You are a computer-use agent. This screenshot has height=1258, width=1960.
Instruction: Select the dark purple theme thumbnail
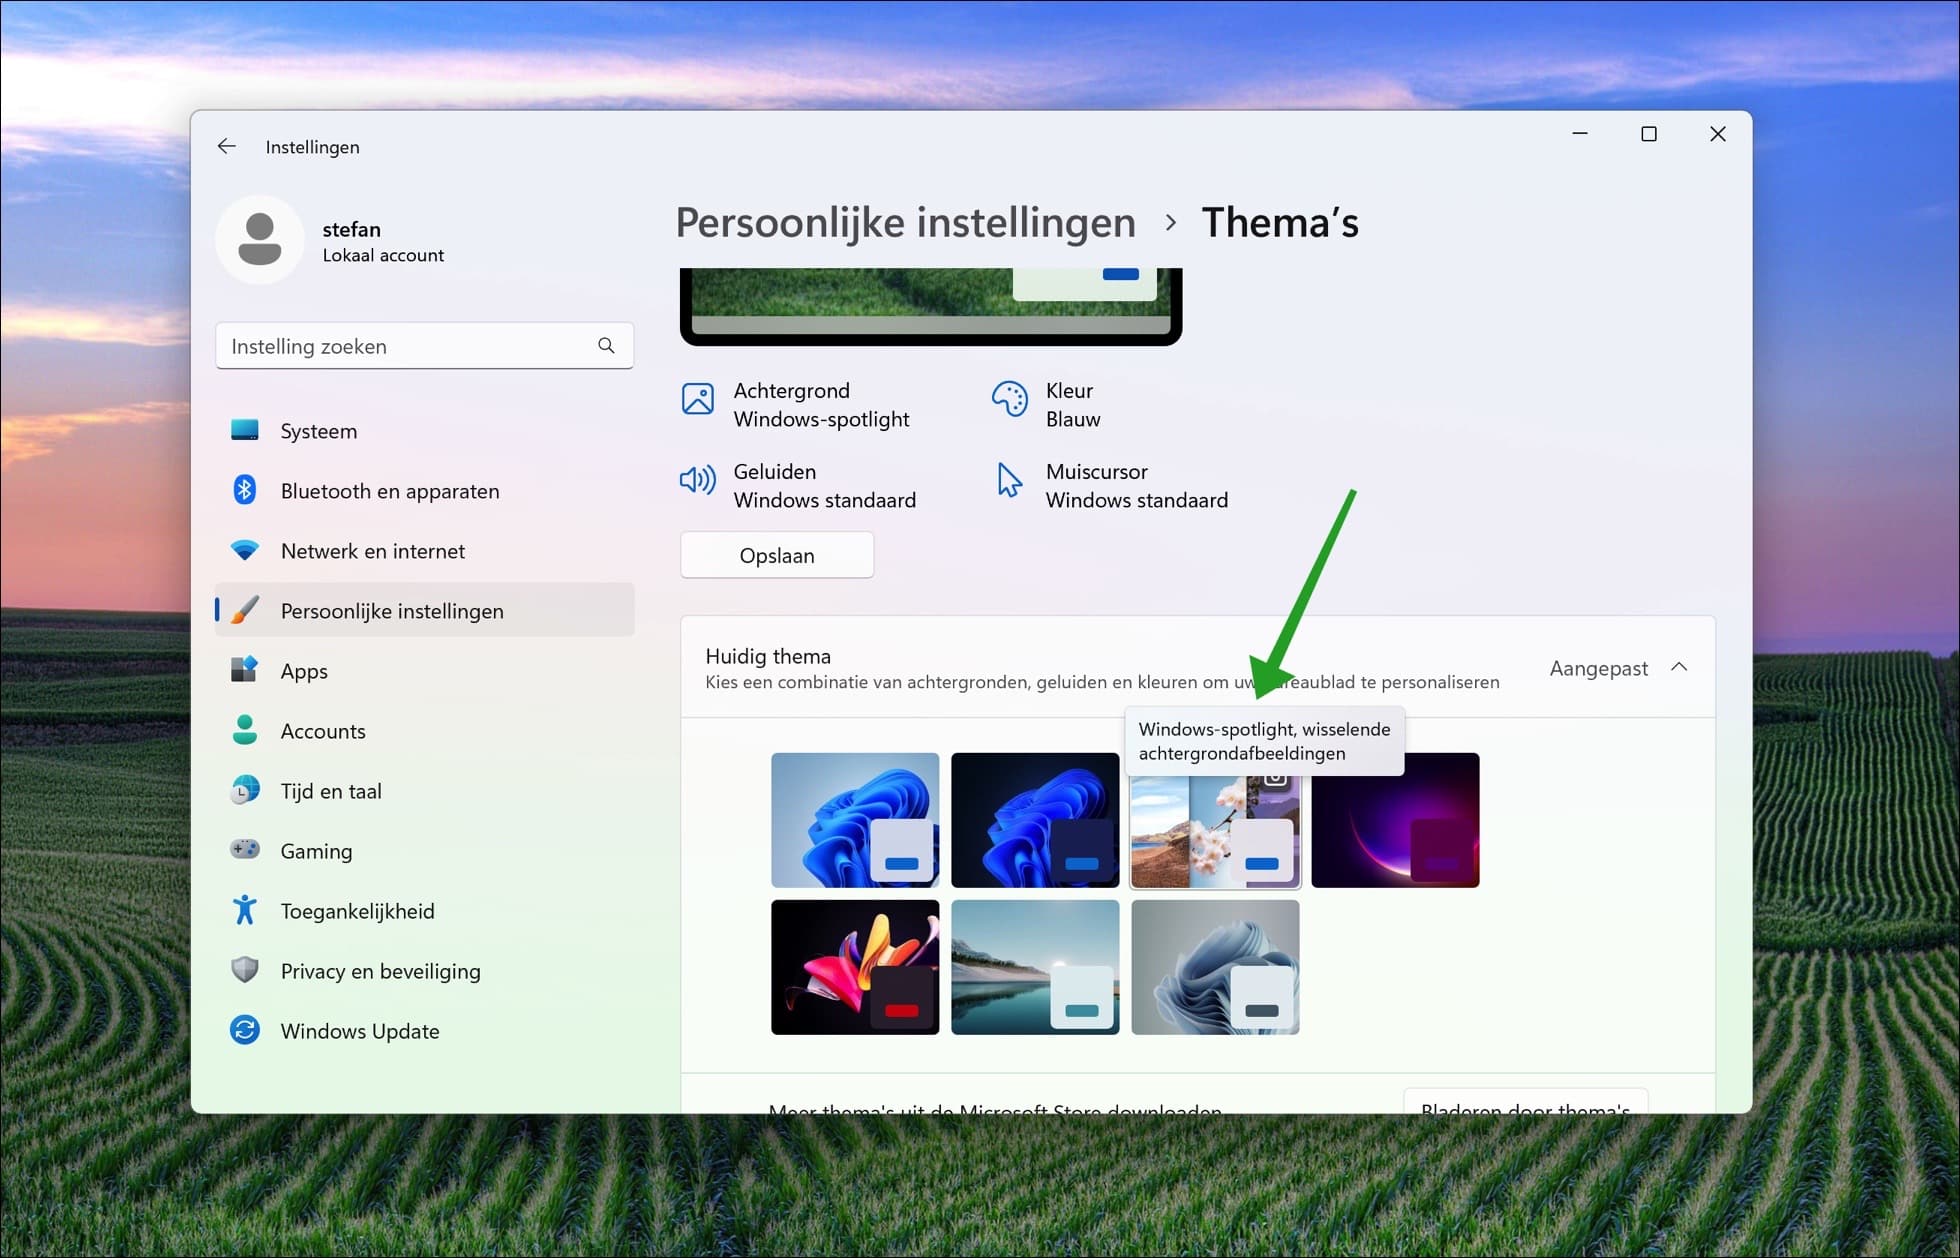point(1396,820)
